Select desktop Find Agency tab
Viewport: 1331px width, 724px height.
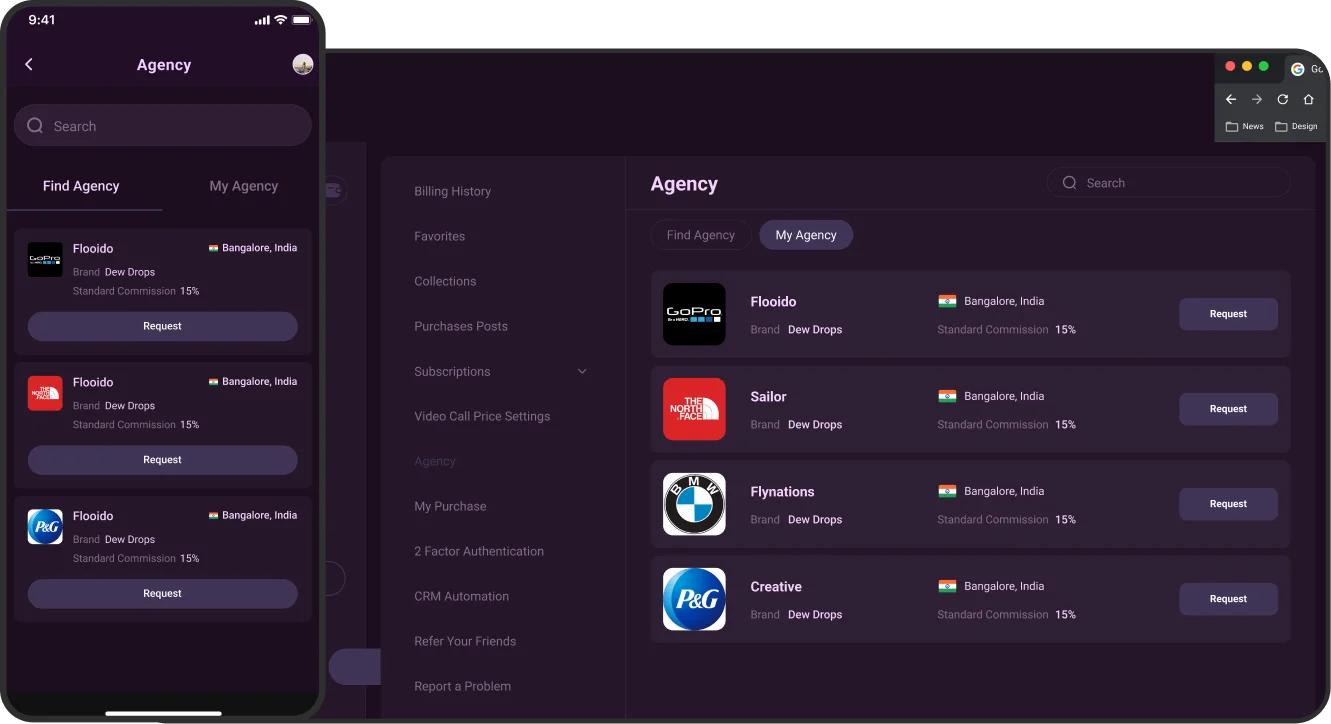701,235
